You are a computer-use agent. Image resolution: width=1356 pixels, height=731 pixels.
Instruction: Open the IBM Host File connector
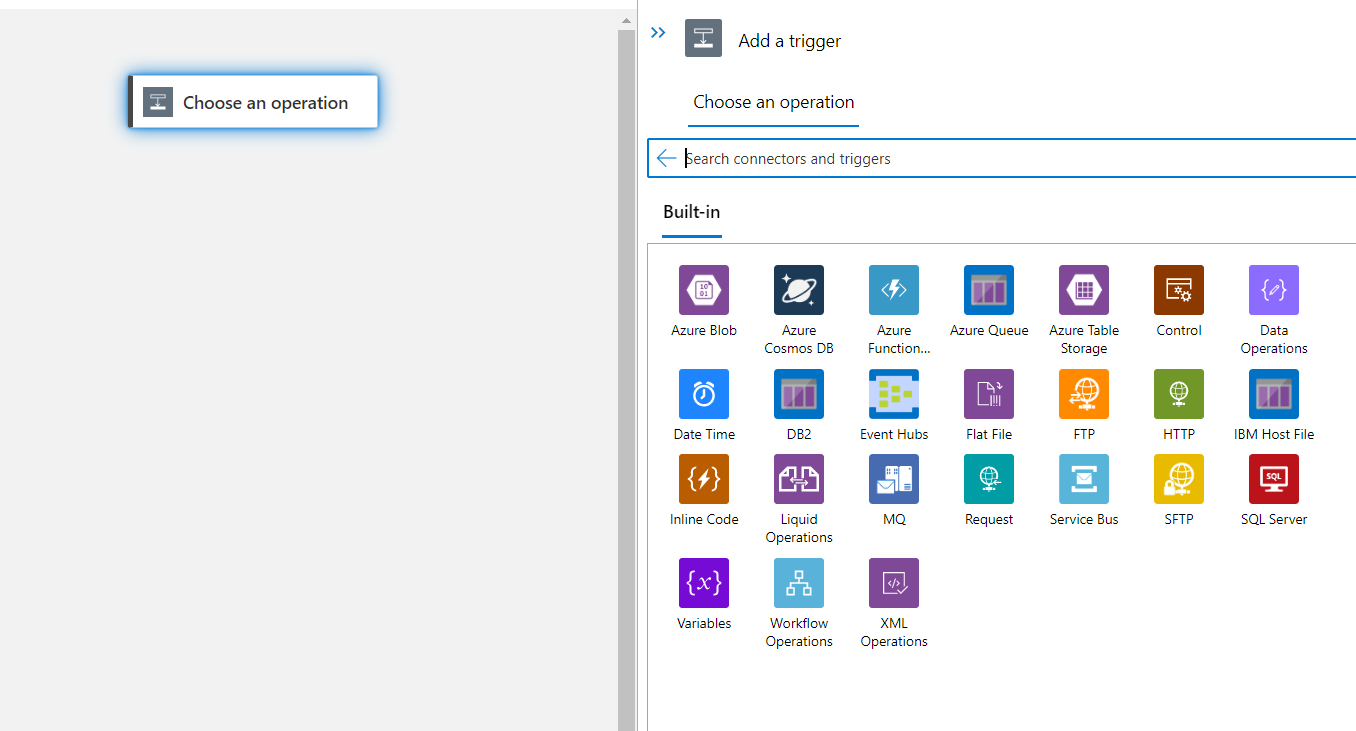tap(1274, 394)
